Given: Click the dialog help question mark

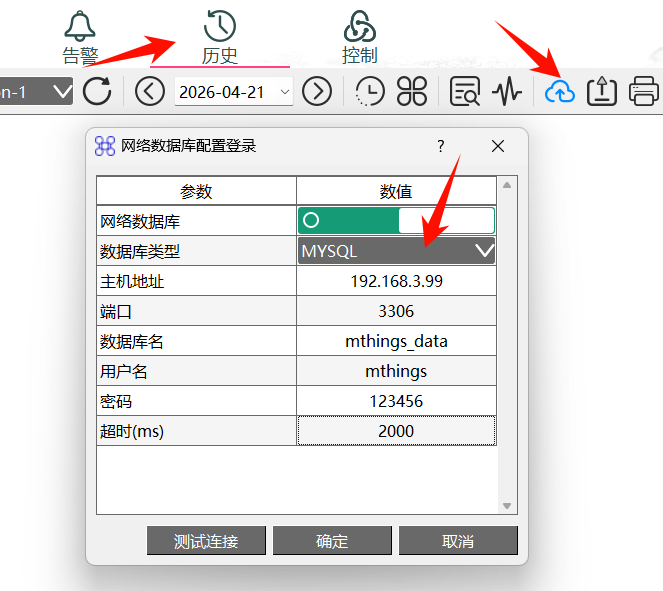Looking at the screenshot, I should [441, 146].
